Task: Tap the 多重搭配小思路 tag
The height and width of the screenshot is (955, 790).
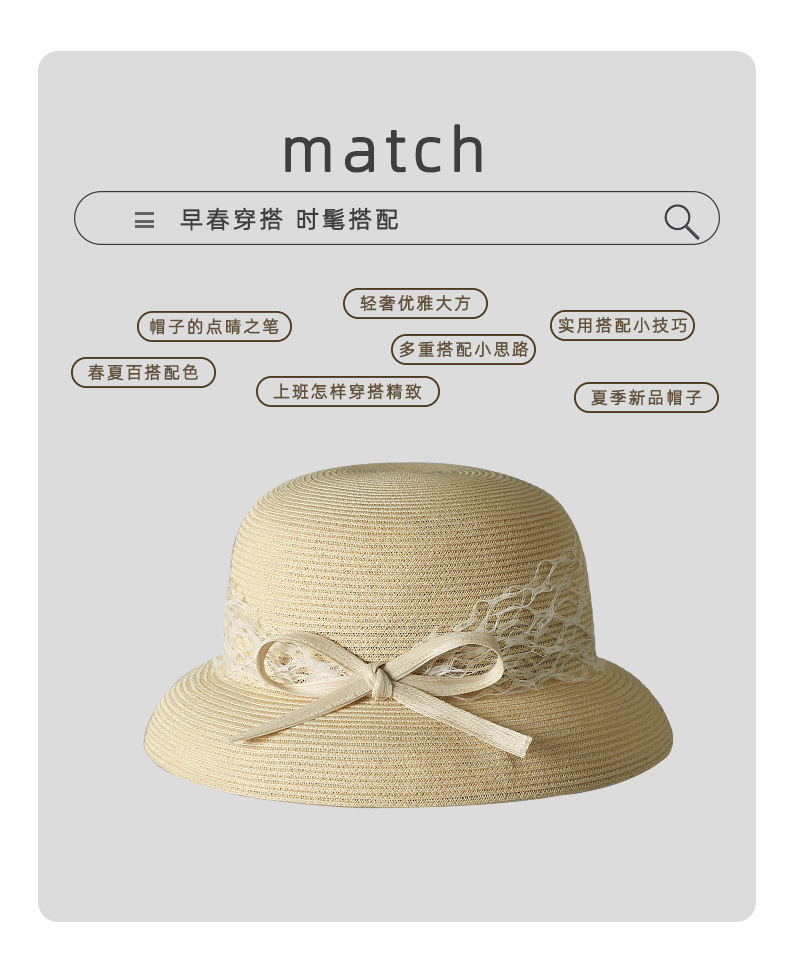Action: pyautogui.click(x=464, y=349)
